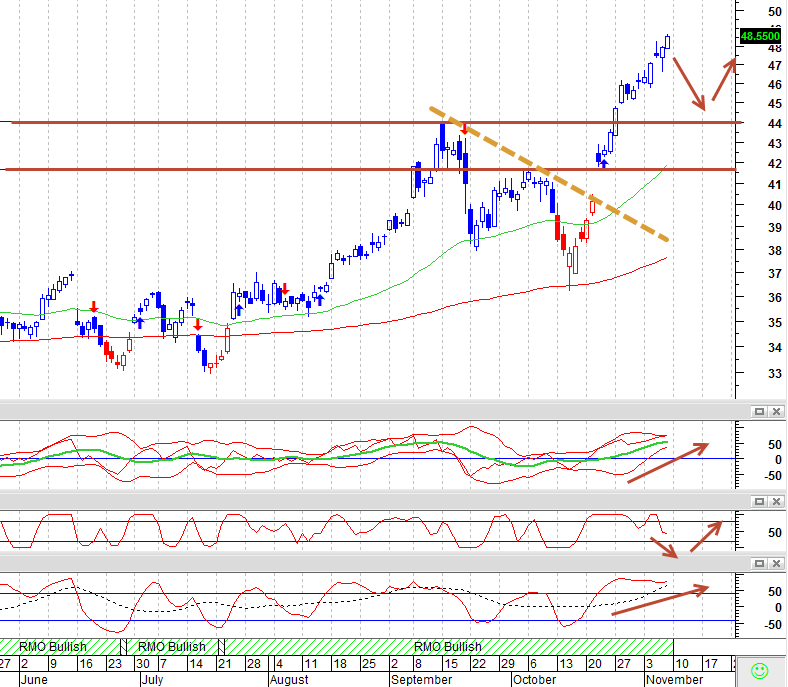Click the red down arrow near September 15

coord(464,129)
